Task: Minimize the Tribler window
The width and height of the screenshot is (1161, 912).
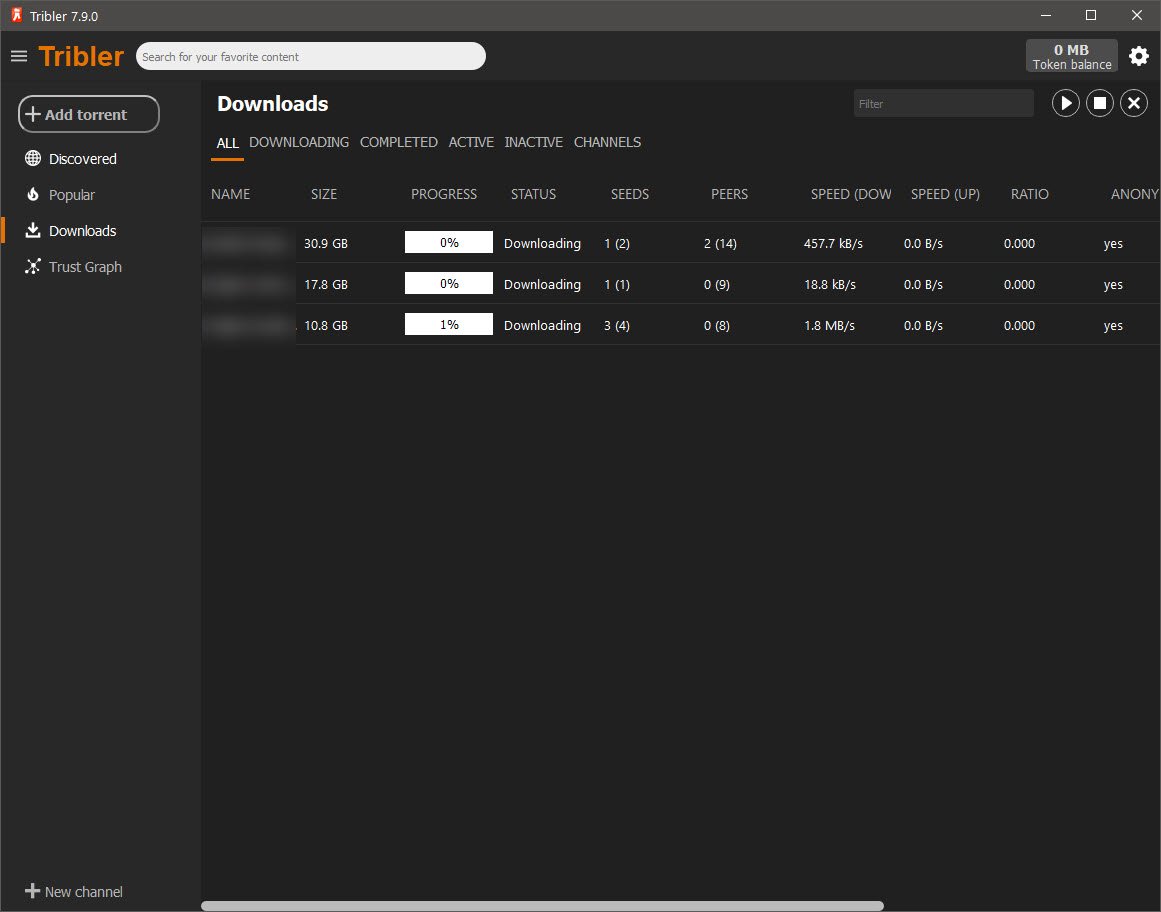Action: coord(1045,15)
